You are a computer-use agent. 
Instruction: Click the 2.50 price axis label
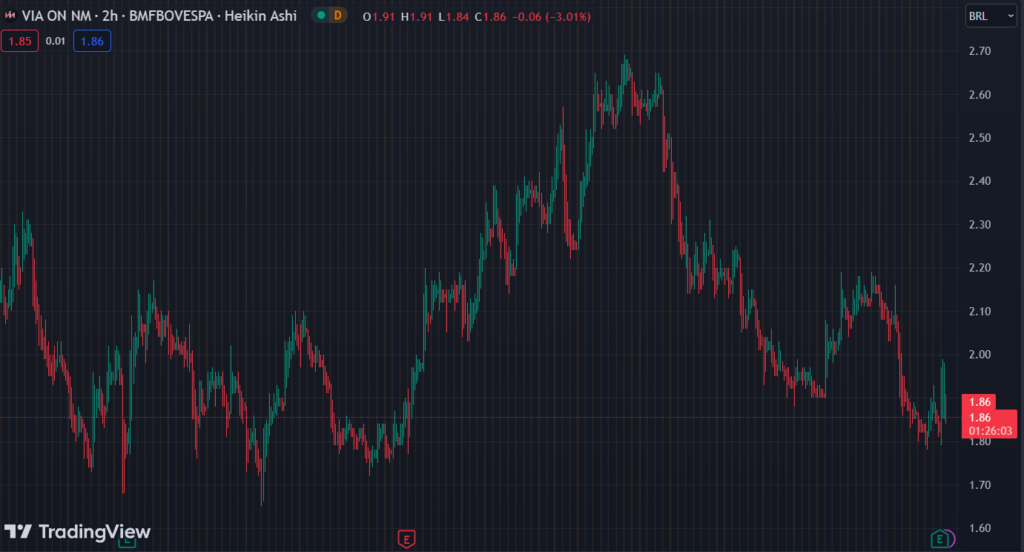[x=980, y=138]
